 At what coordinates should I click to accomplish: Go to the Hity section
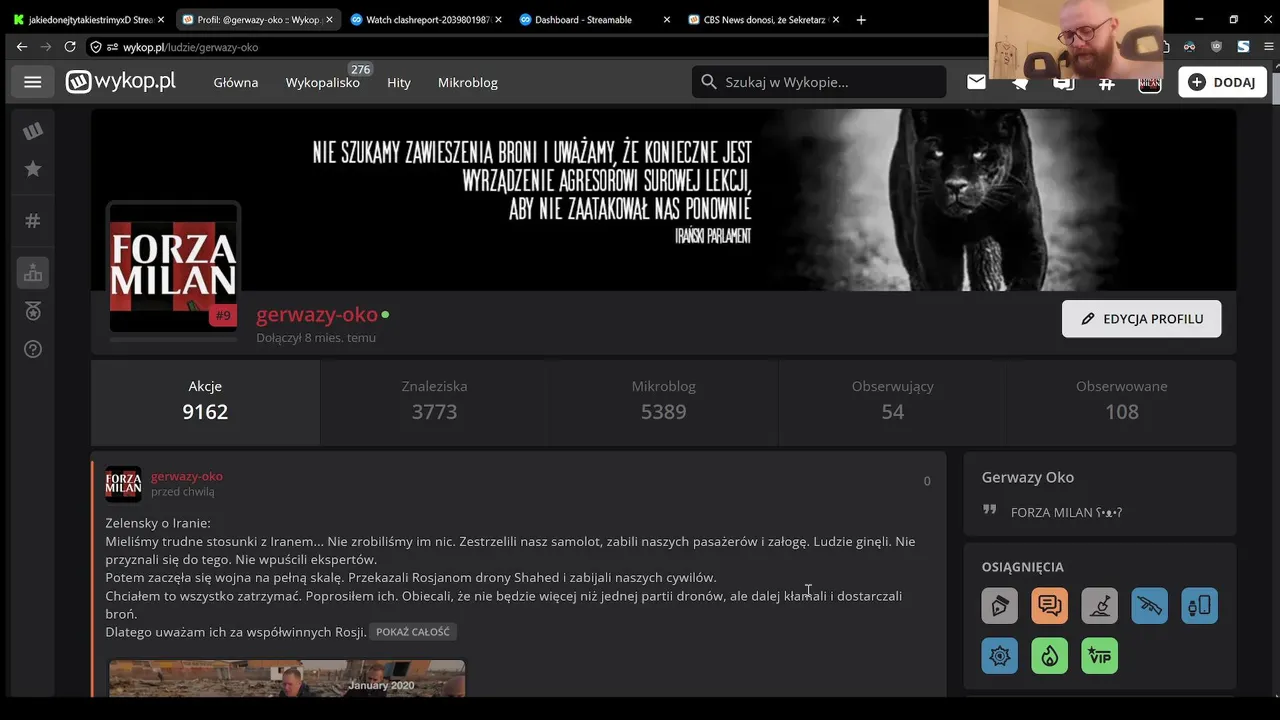tap(399, 82)
